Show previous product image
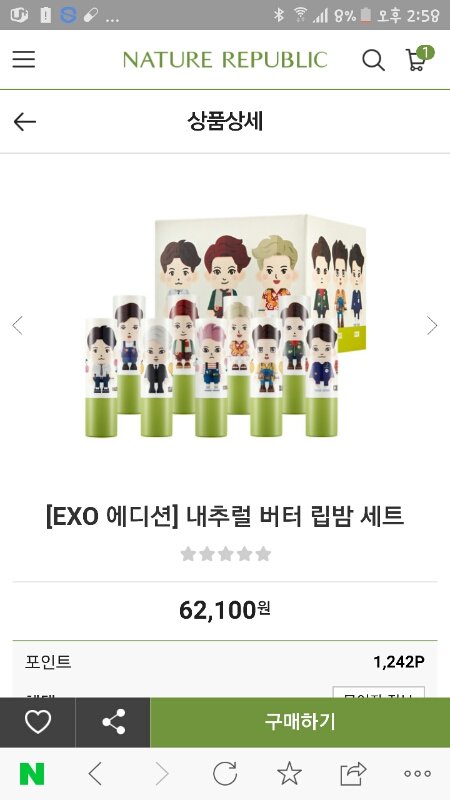 (17, 325)
